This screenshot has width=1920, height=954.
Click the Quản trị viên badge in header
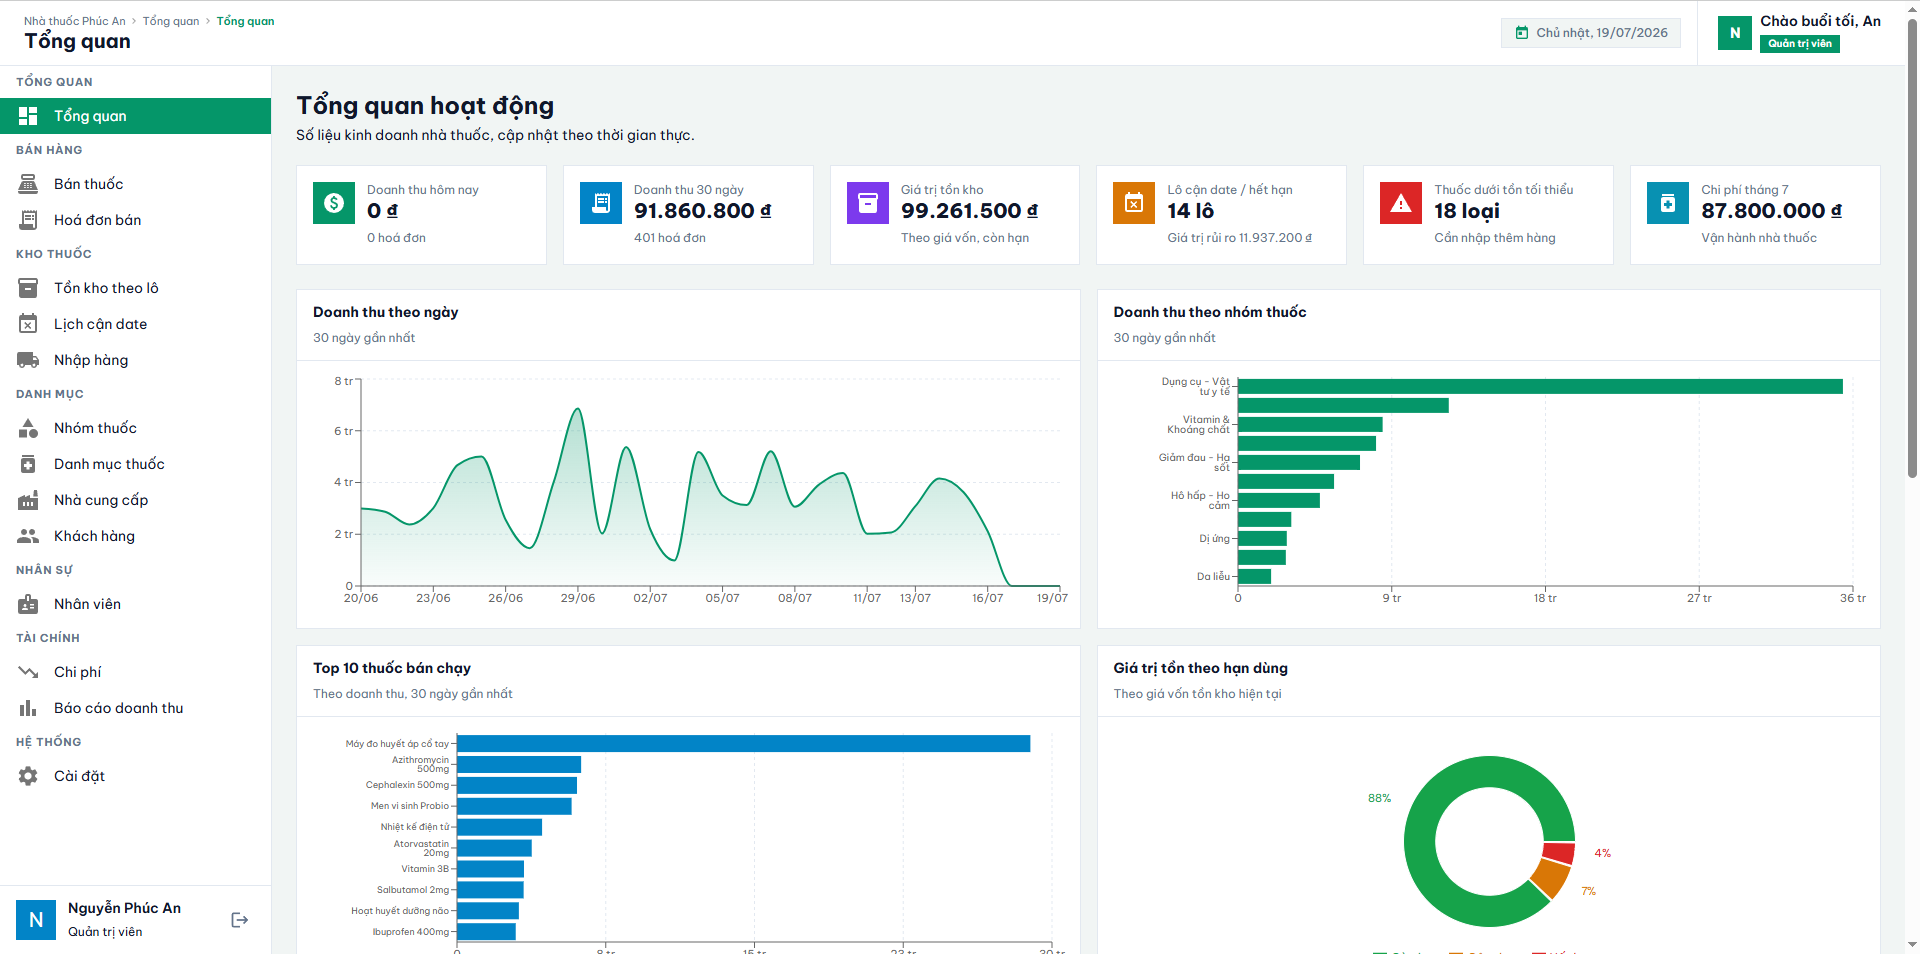click(x=1800, y=44)
